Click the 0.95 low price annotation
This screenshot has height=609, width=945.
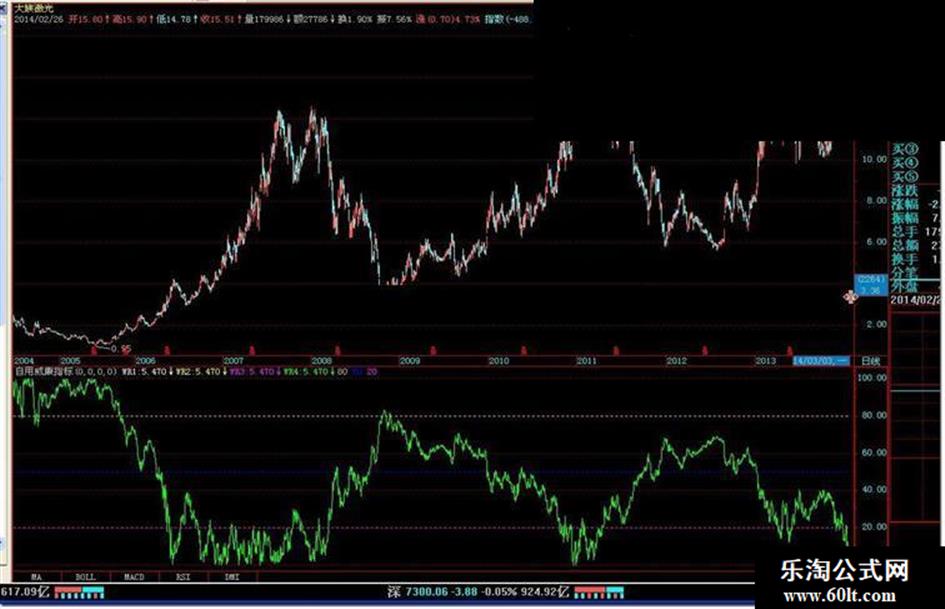pyautogui.click(x=122, y=349)
